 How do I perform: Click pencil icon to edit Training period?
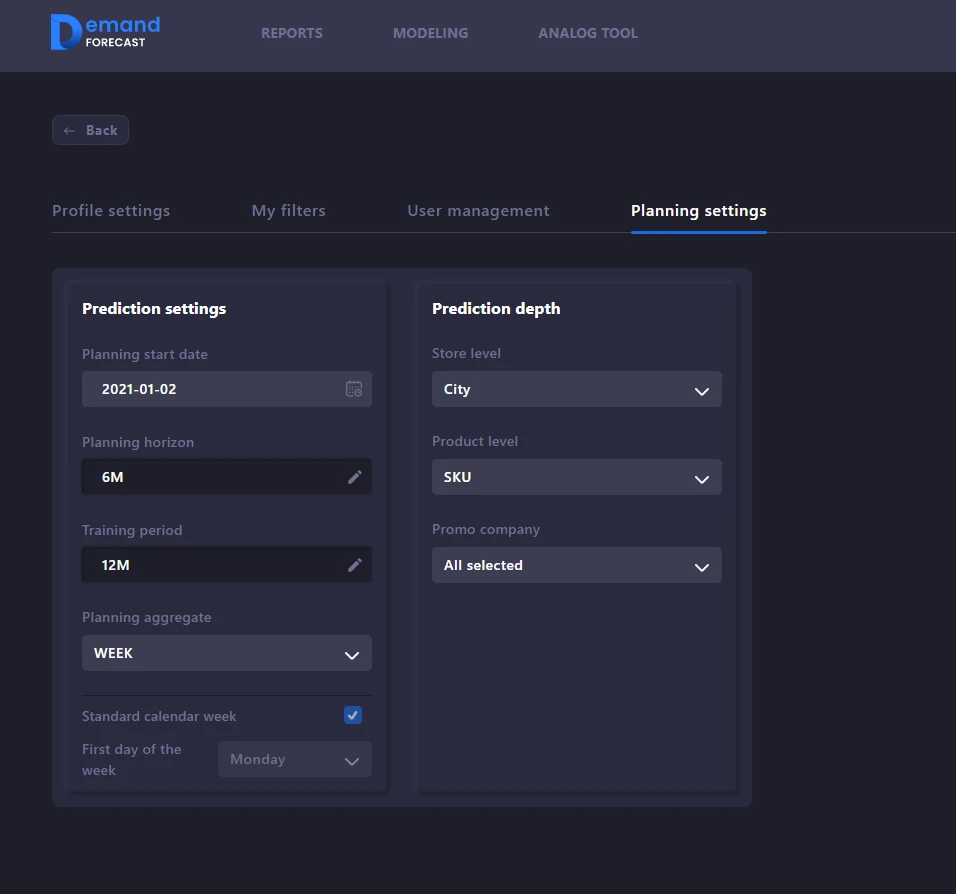[354, 565]
